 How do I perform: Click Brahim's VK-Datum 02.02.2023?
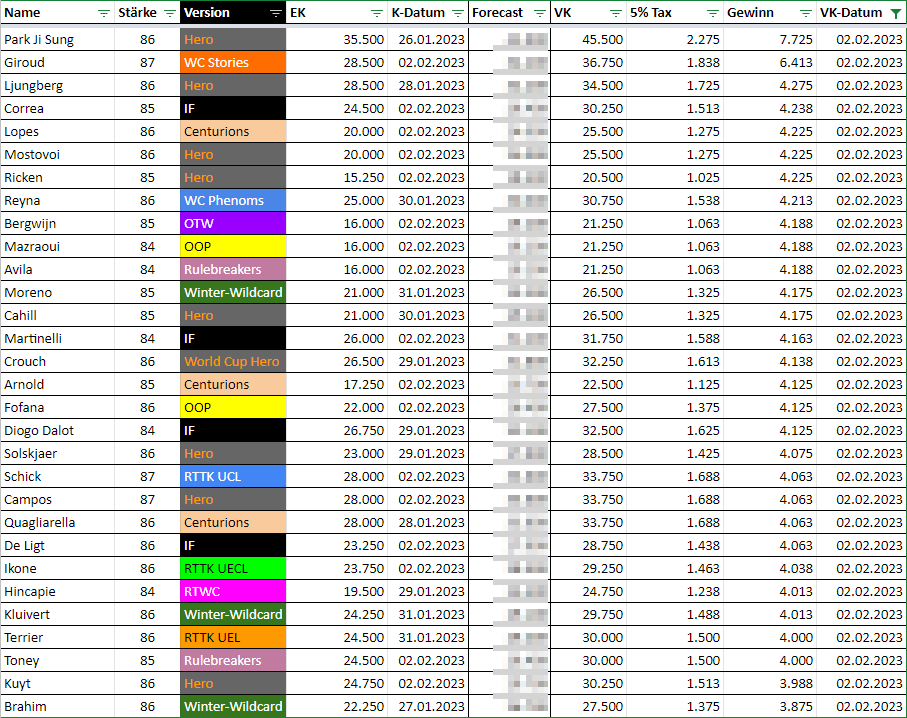click(x=869, y=706)
